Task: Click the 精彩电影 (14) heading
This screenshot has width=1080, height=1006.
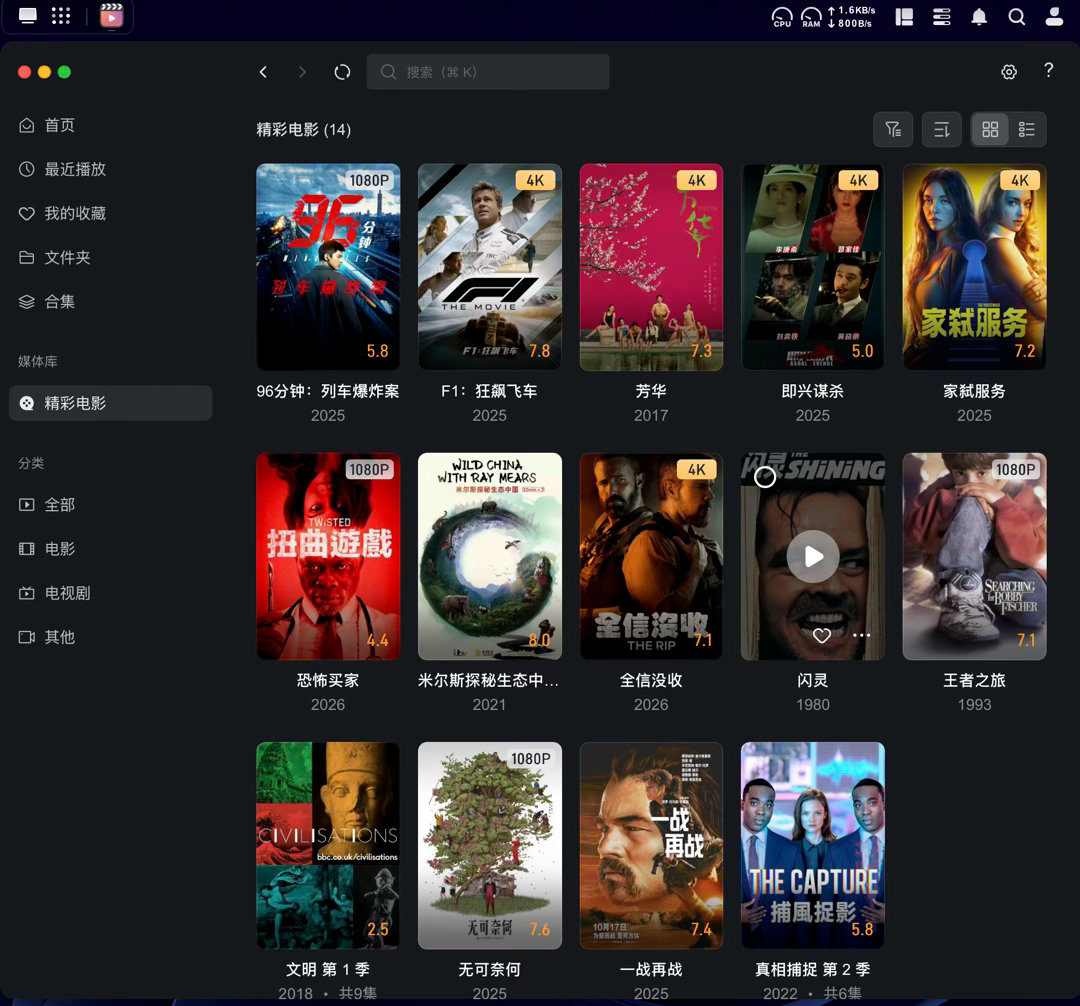Action: [304, 129]
